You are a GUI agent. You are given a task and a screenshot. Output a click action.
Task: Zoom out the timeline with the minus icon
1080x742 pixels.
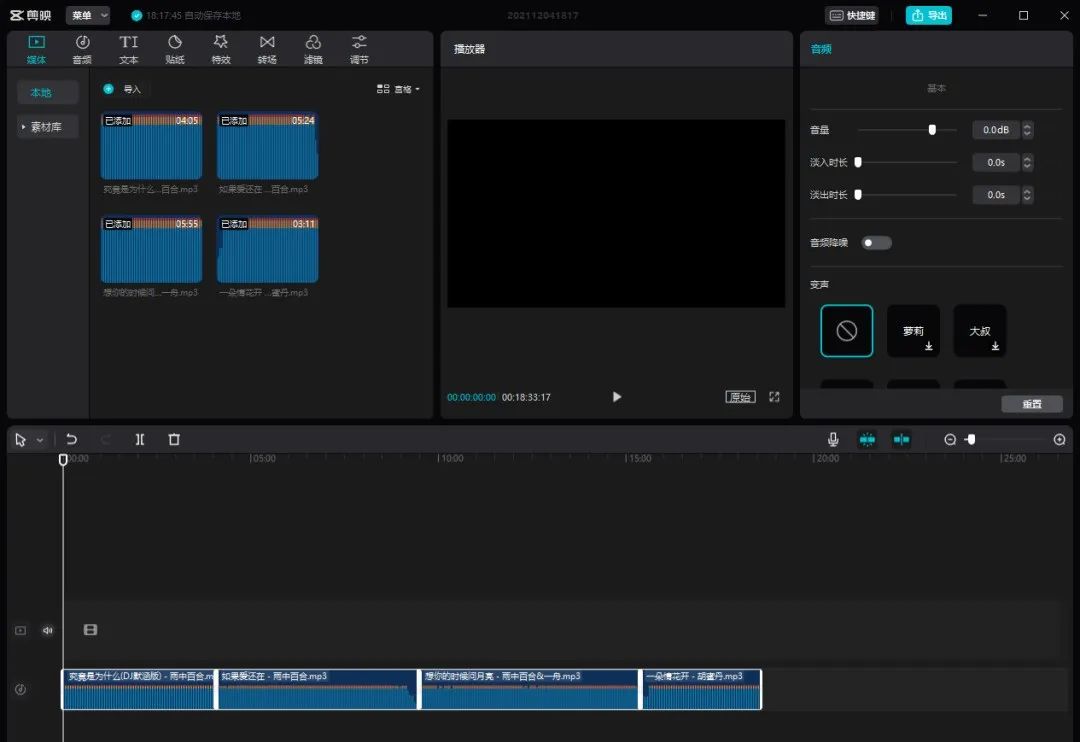pyautogui.click(x=950, y=439)
